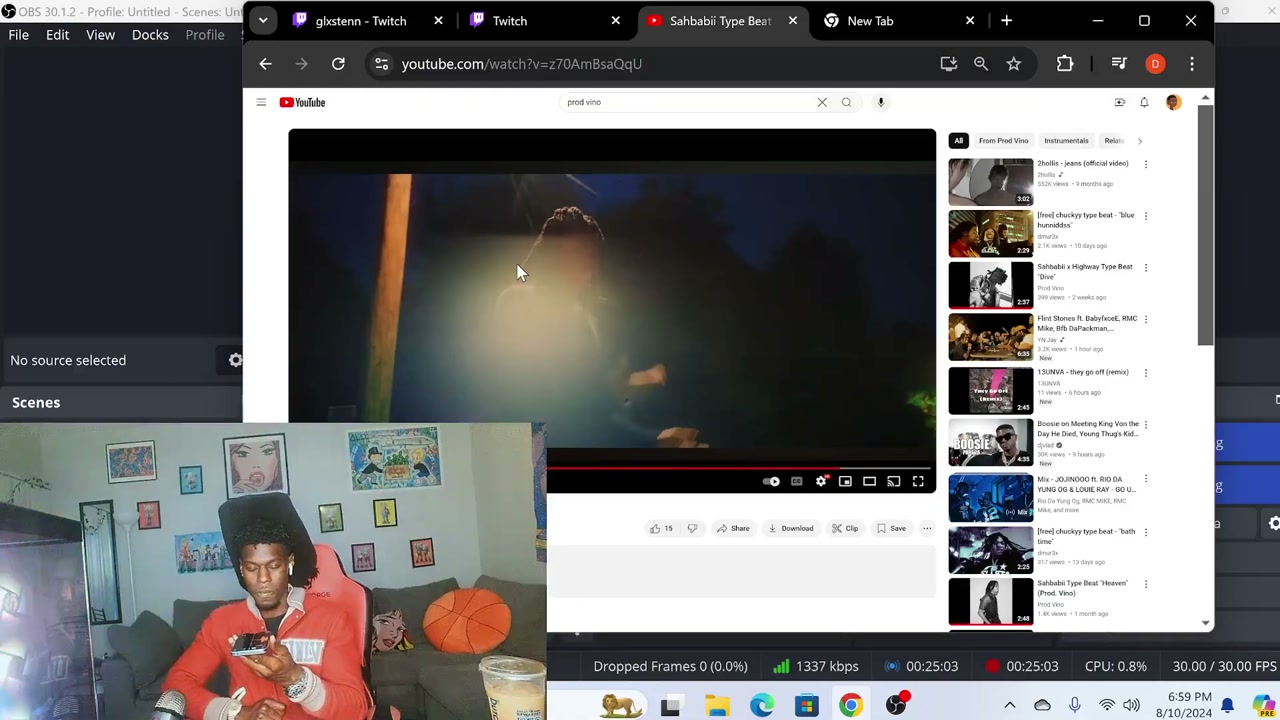Viewport: 1280px width, 720px height.
Task: Enable miniplayer in the video player
Action: coord(845,482)
